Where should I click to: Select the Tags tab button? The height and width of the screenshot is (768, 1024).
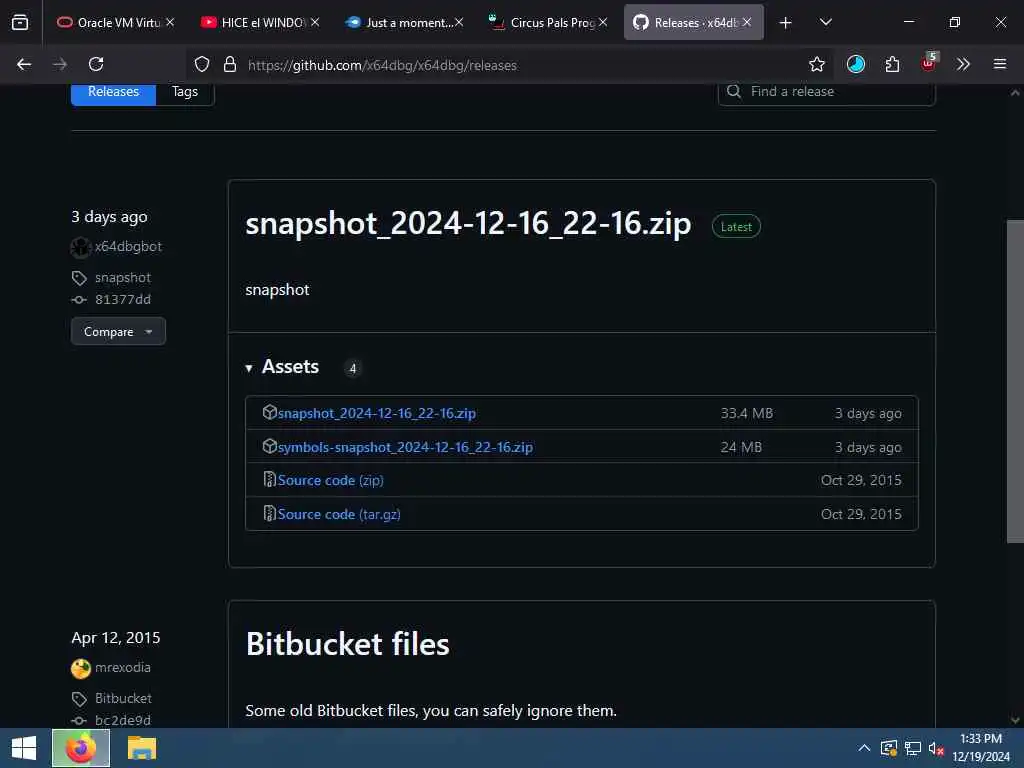pos(185,91)
